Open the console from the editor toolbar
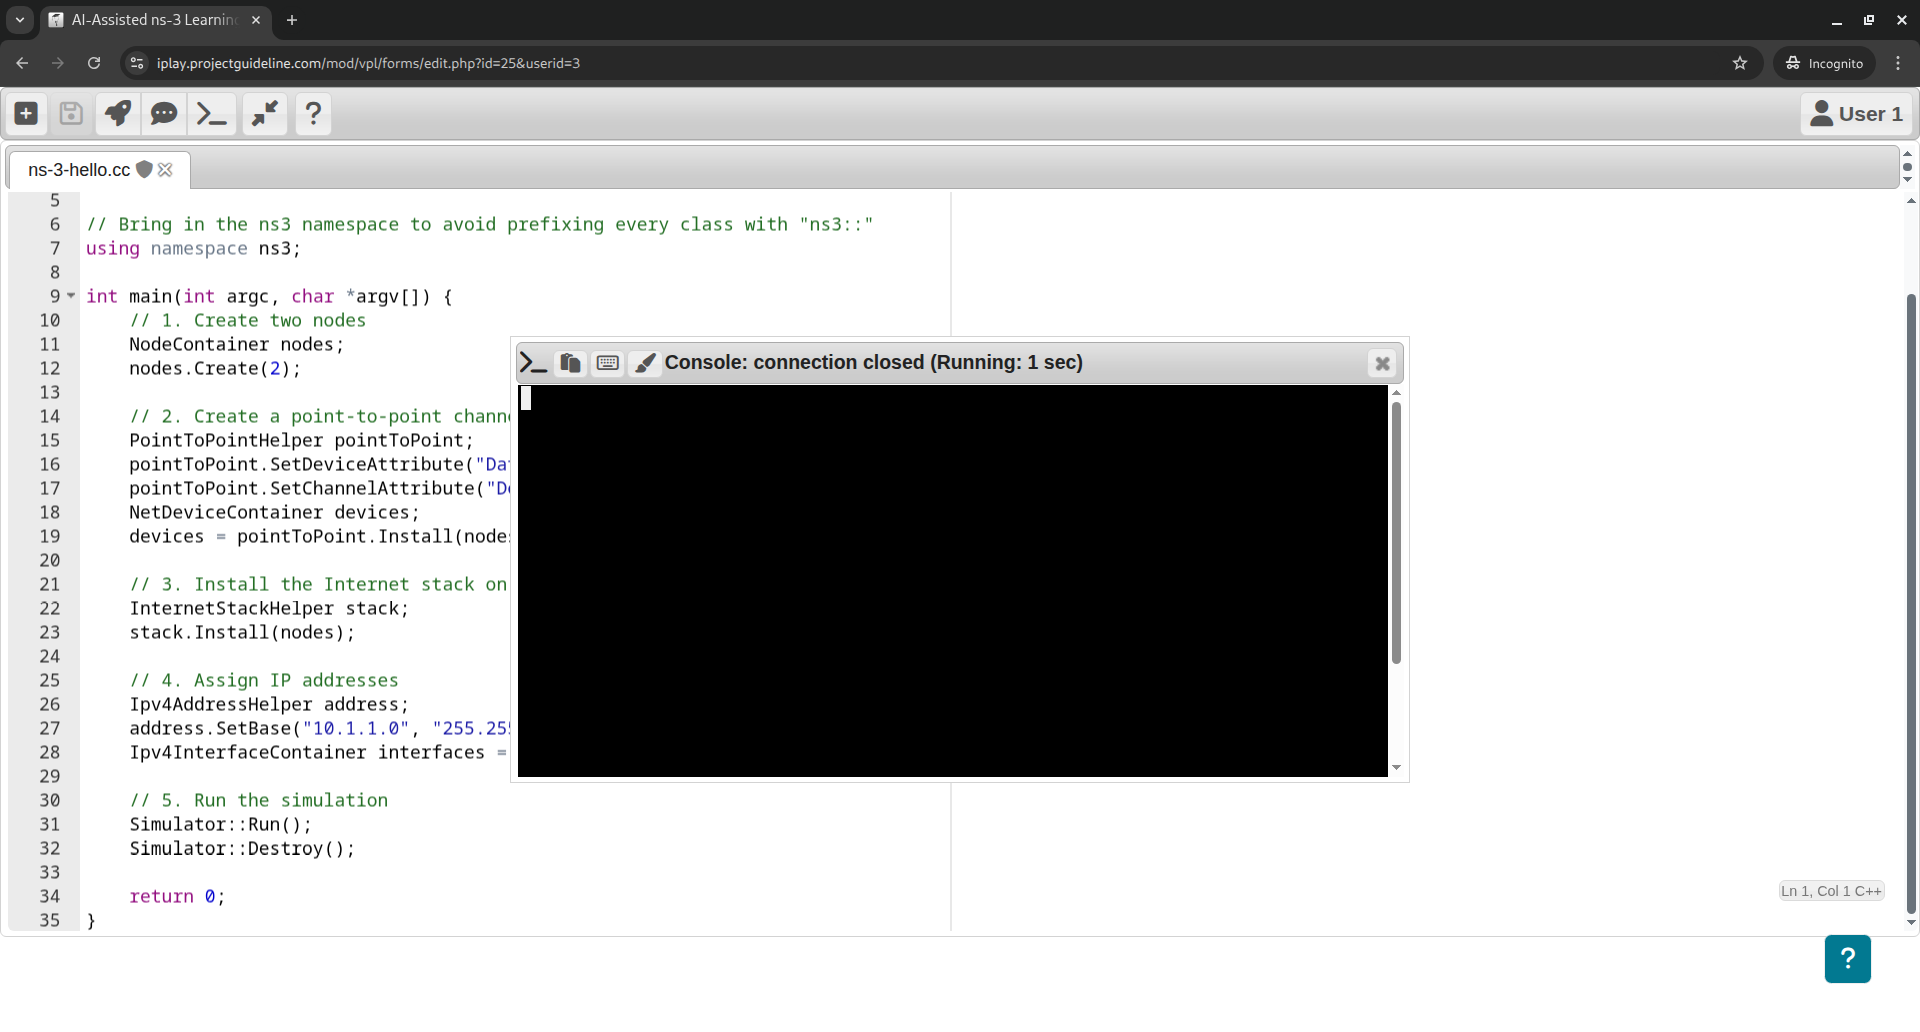 (212, 114)
